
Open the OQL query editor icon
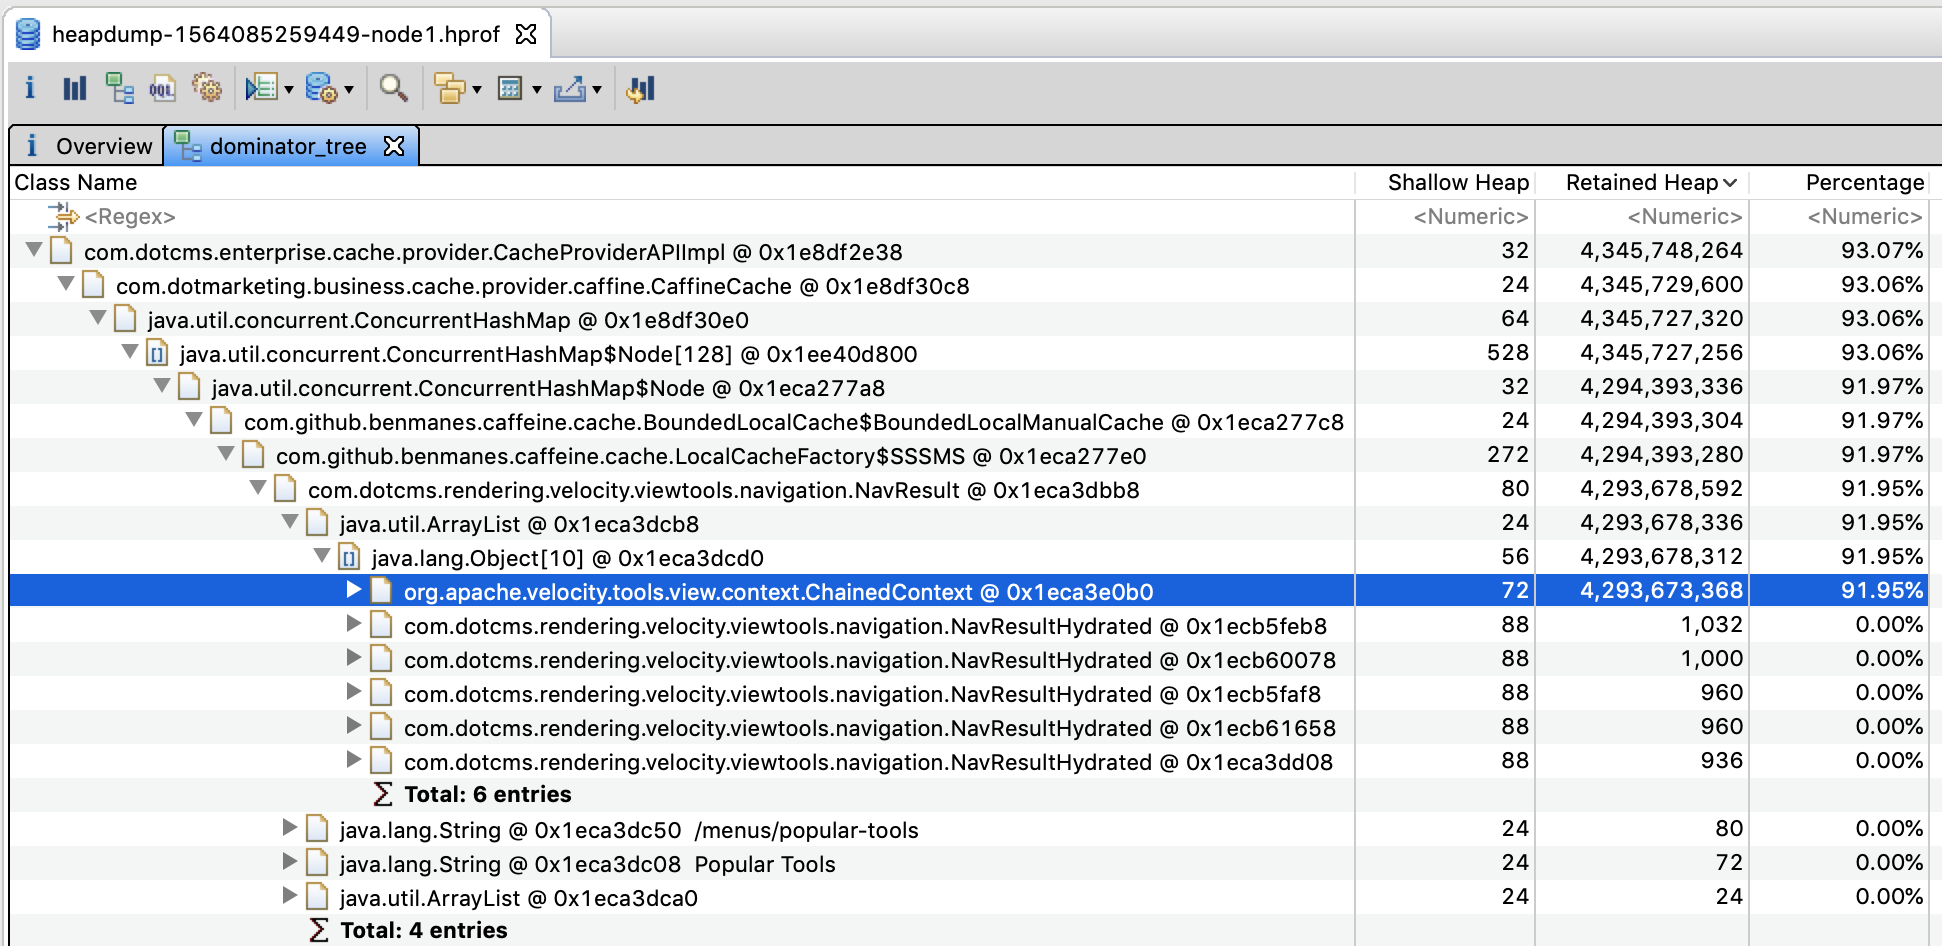(162, 88)
